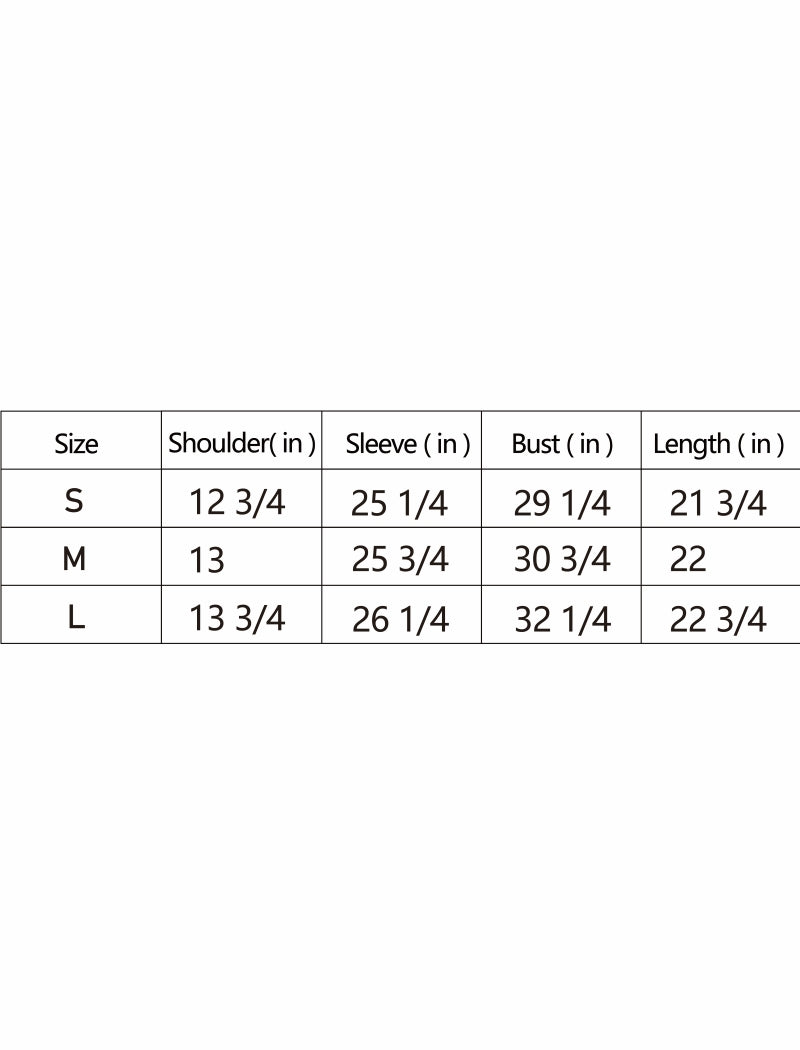Click the M sleeve value 25 3/4
Screen dimensions: 800x1050
coord(399,560)
